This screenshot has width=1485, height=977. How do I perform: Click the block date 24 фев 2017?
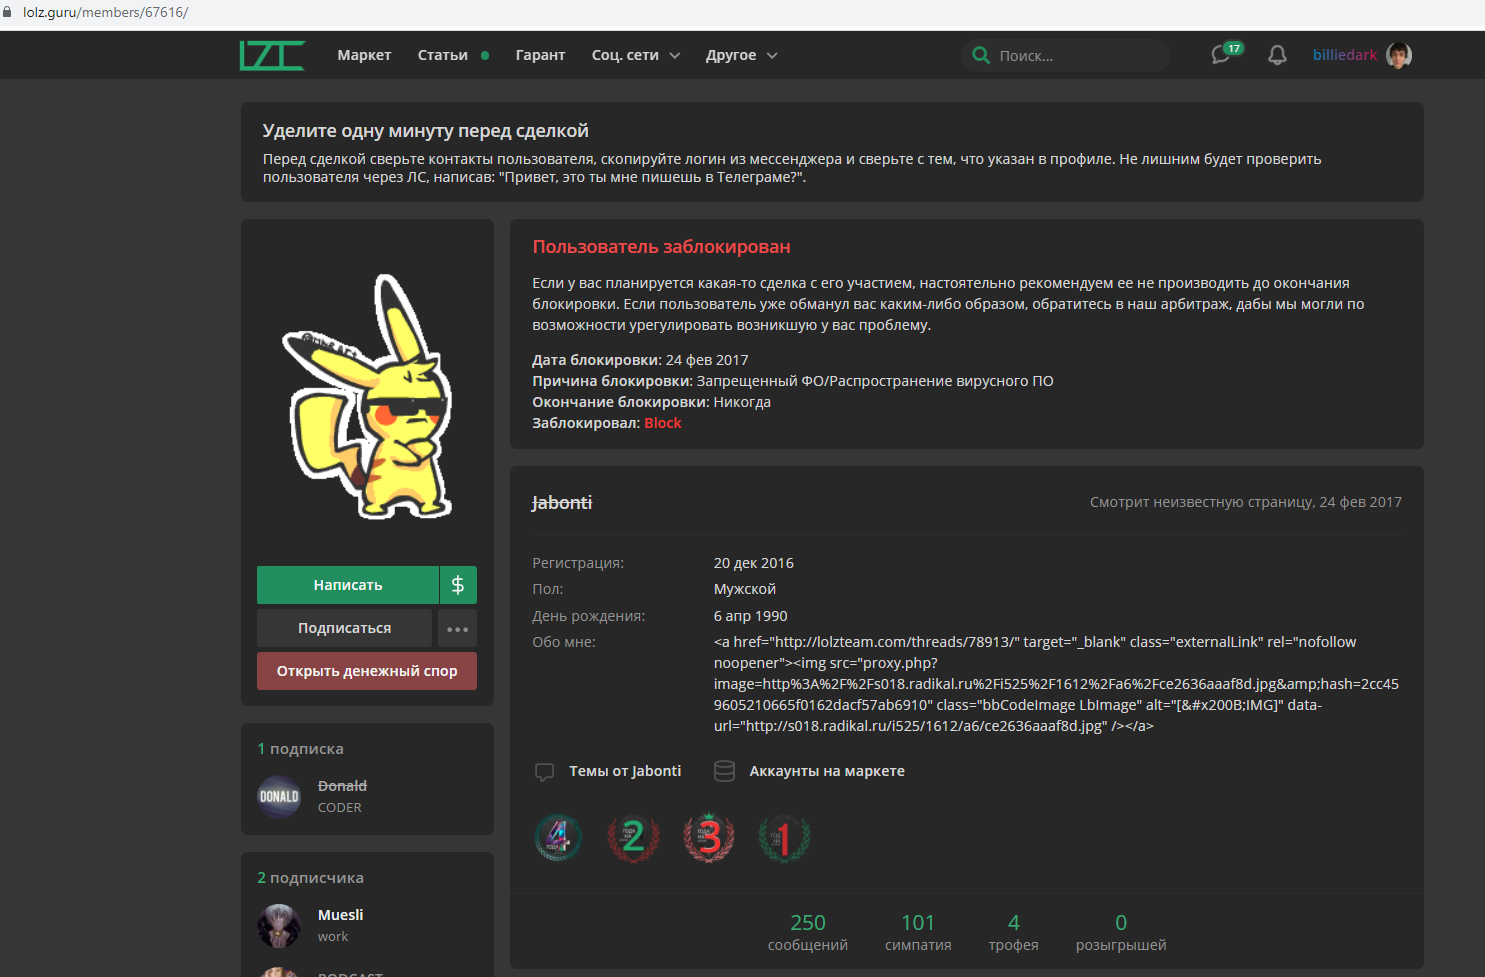[707, 360]
